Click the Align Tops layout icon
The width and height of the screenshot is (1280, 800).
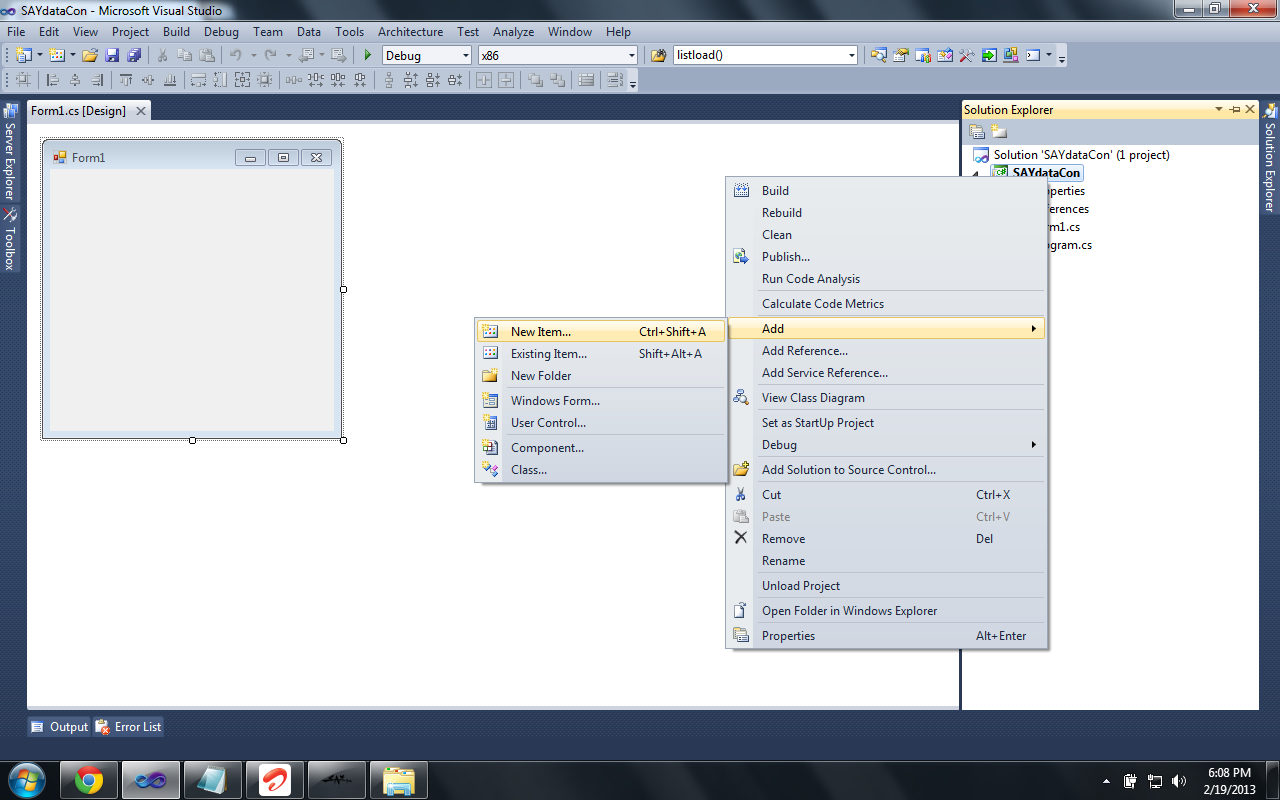(126, 81)
